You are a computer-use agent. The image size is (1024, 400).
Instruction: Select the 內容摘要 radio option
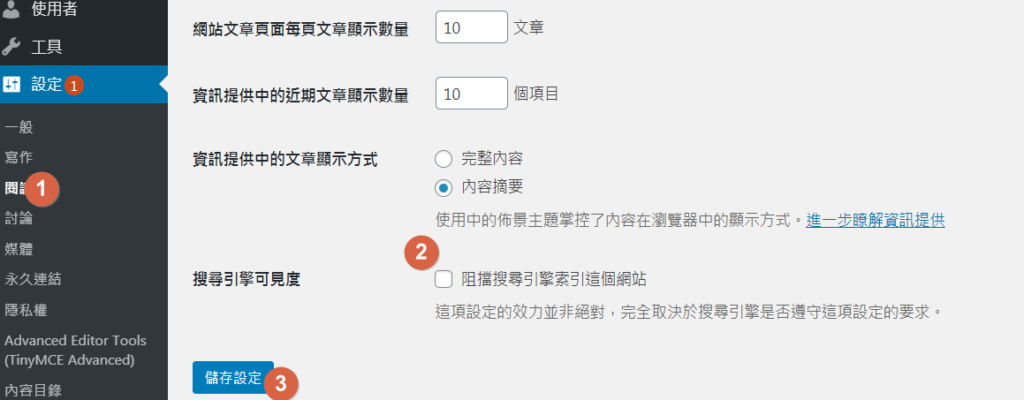pos(443,187)
